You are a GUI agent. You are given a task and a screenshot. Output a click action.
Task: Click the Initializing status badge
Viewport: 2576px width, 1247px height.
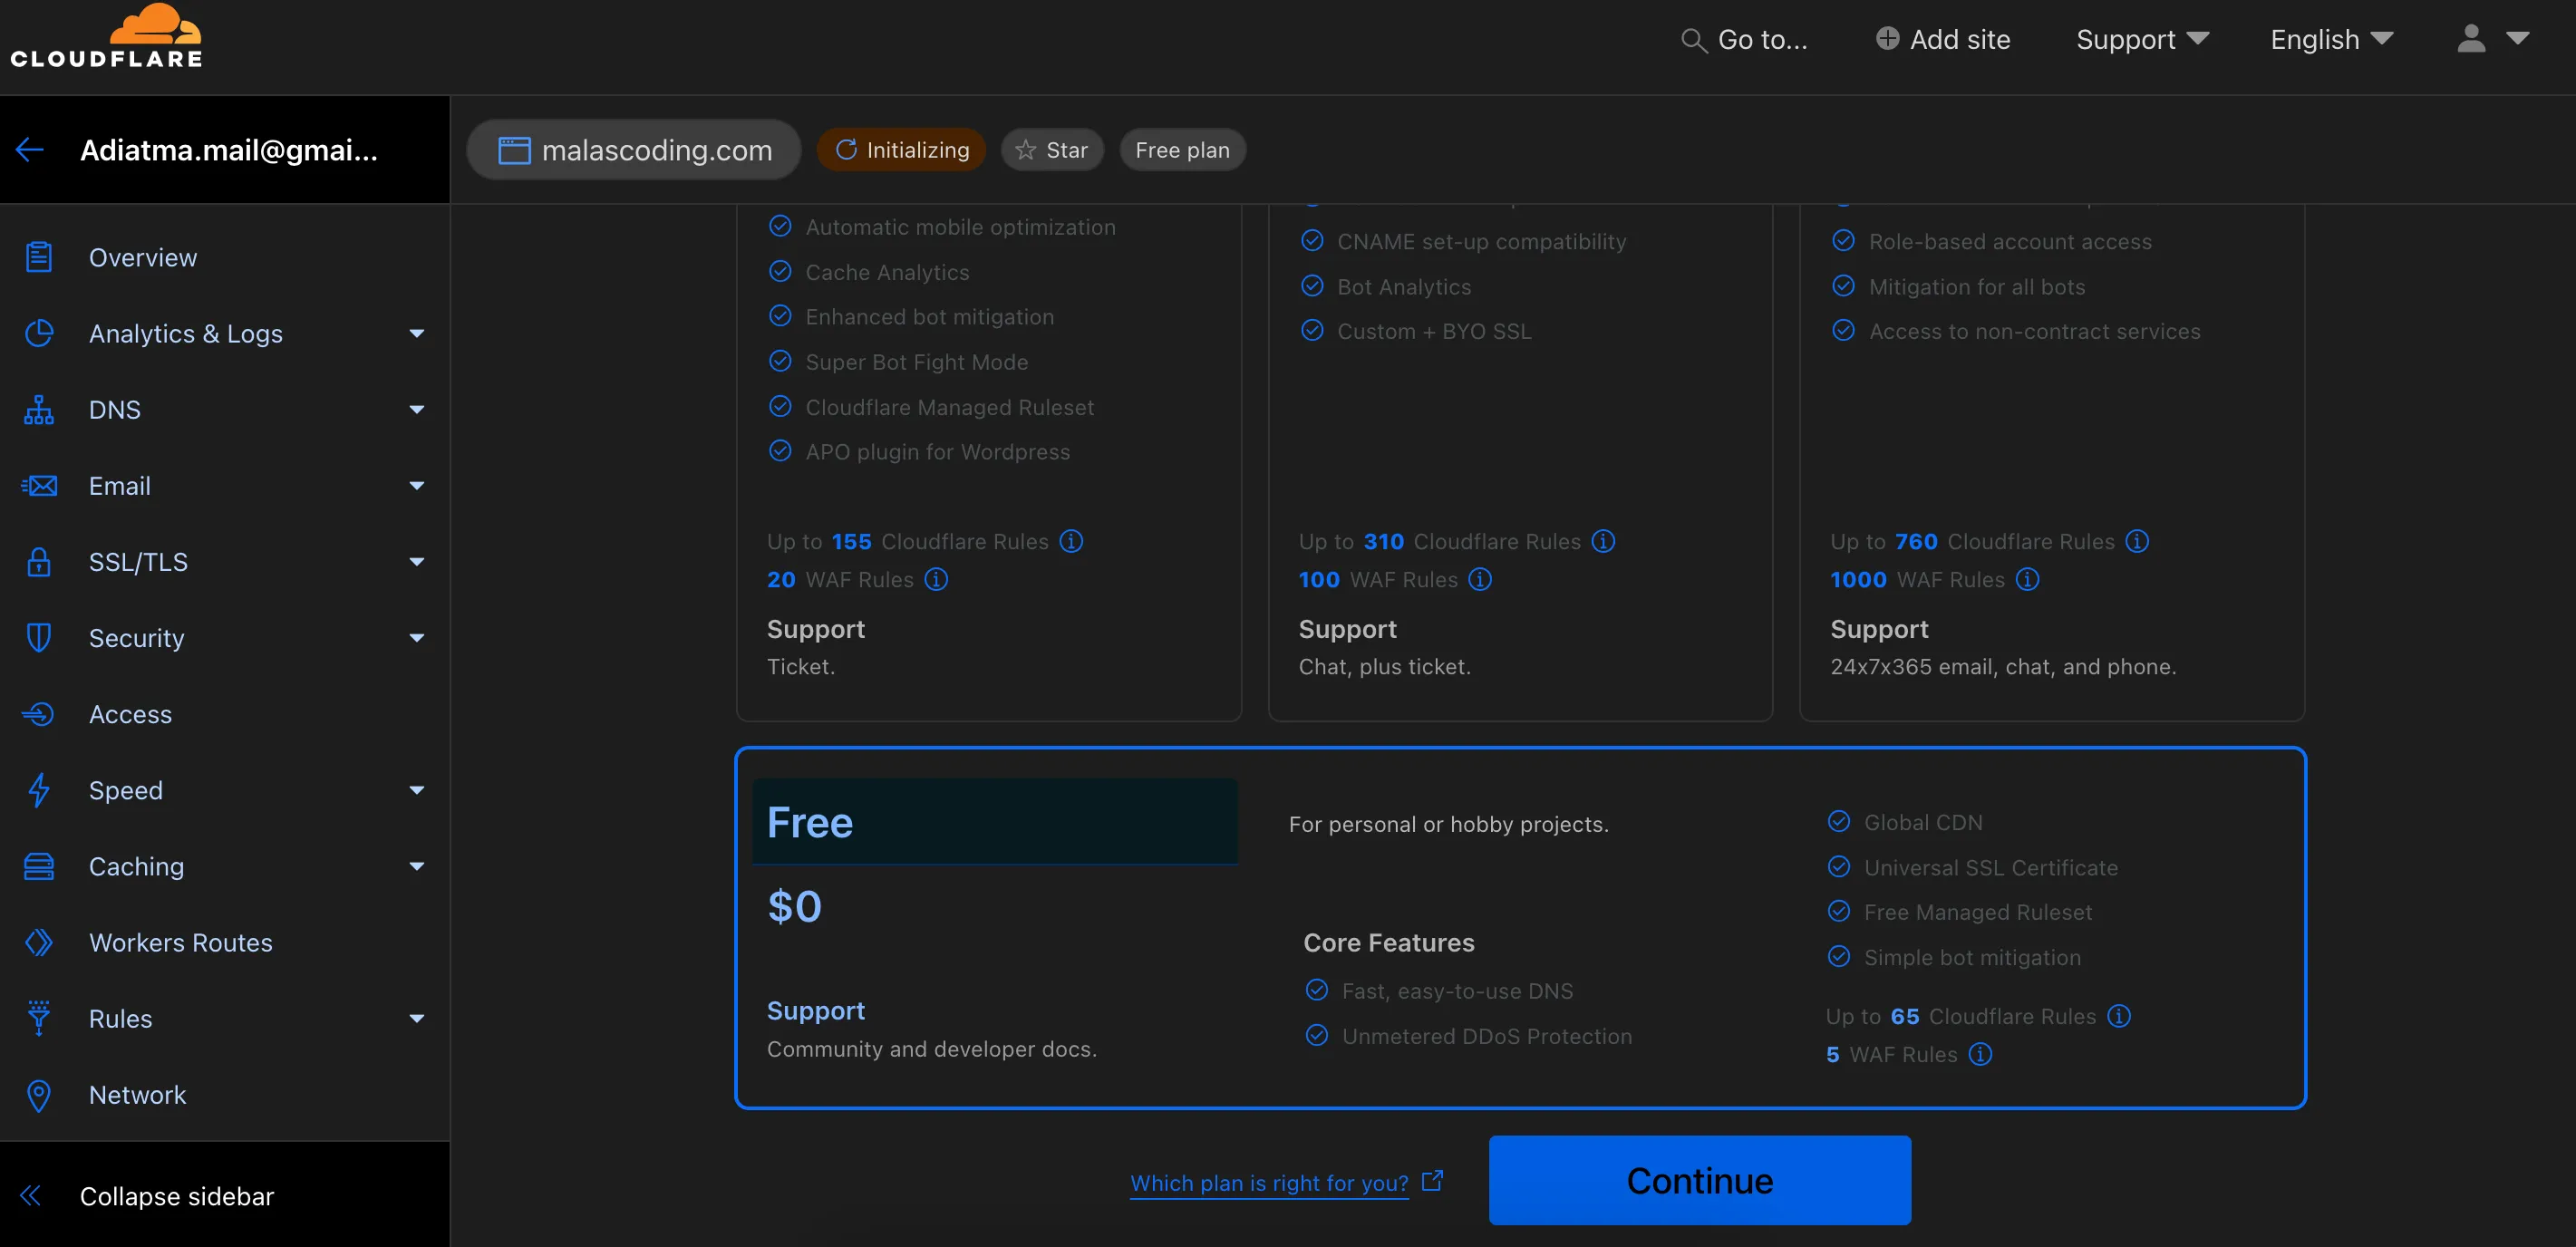point(901,150)
